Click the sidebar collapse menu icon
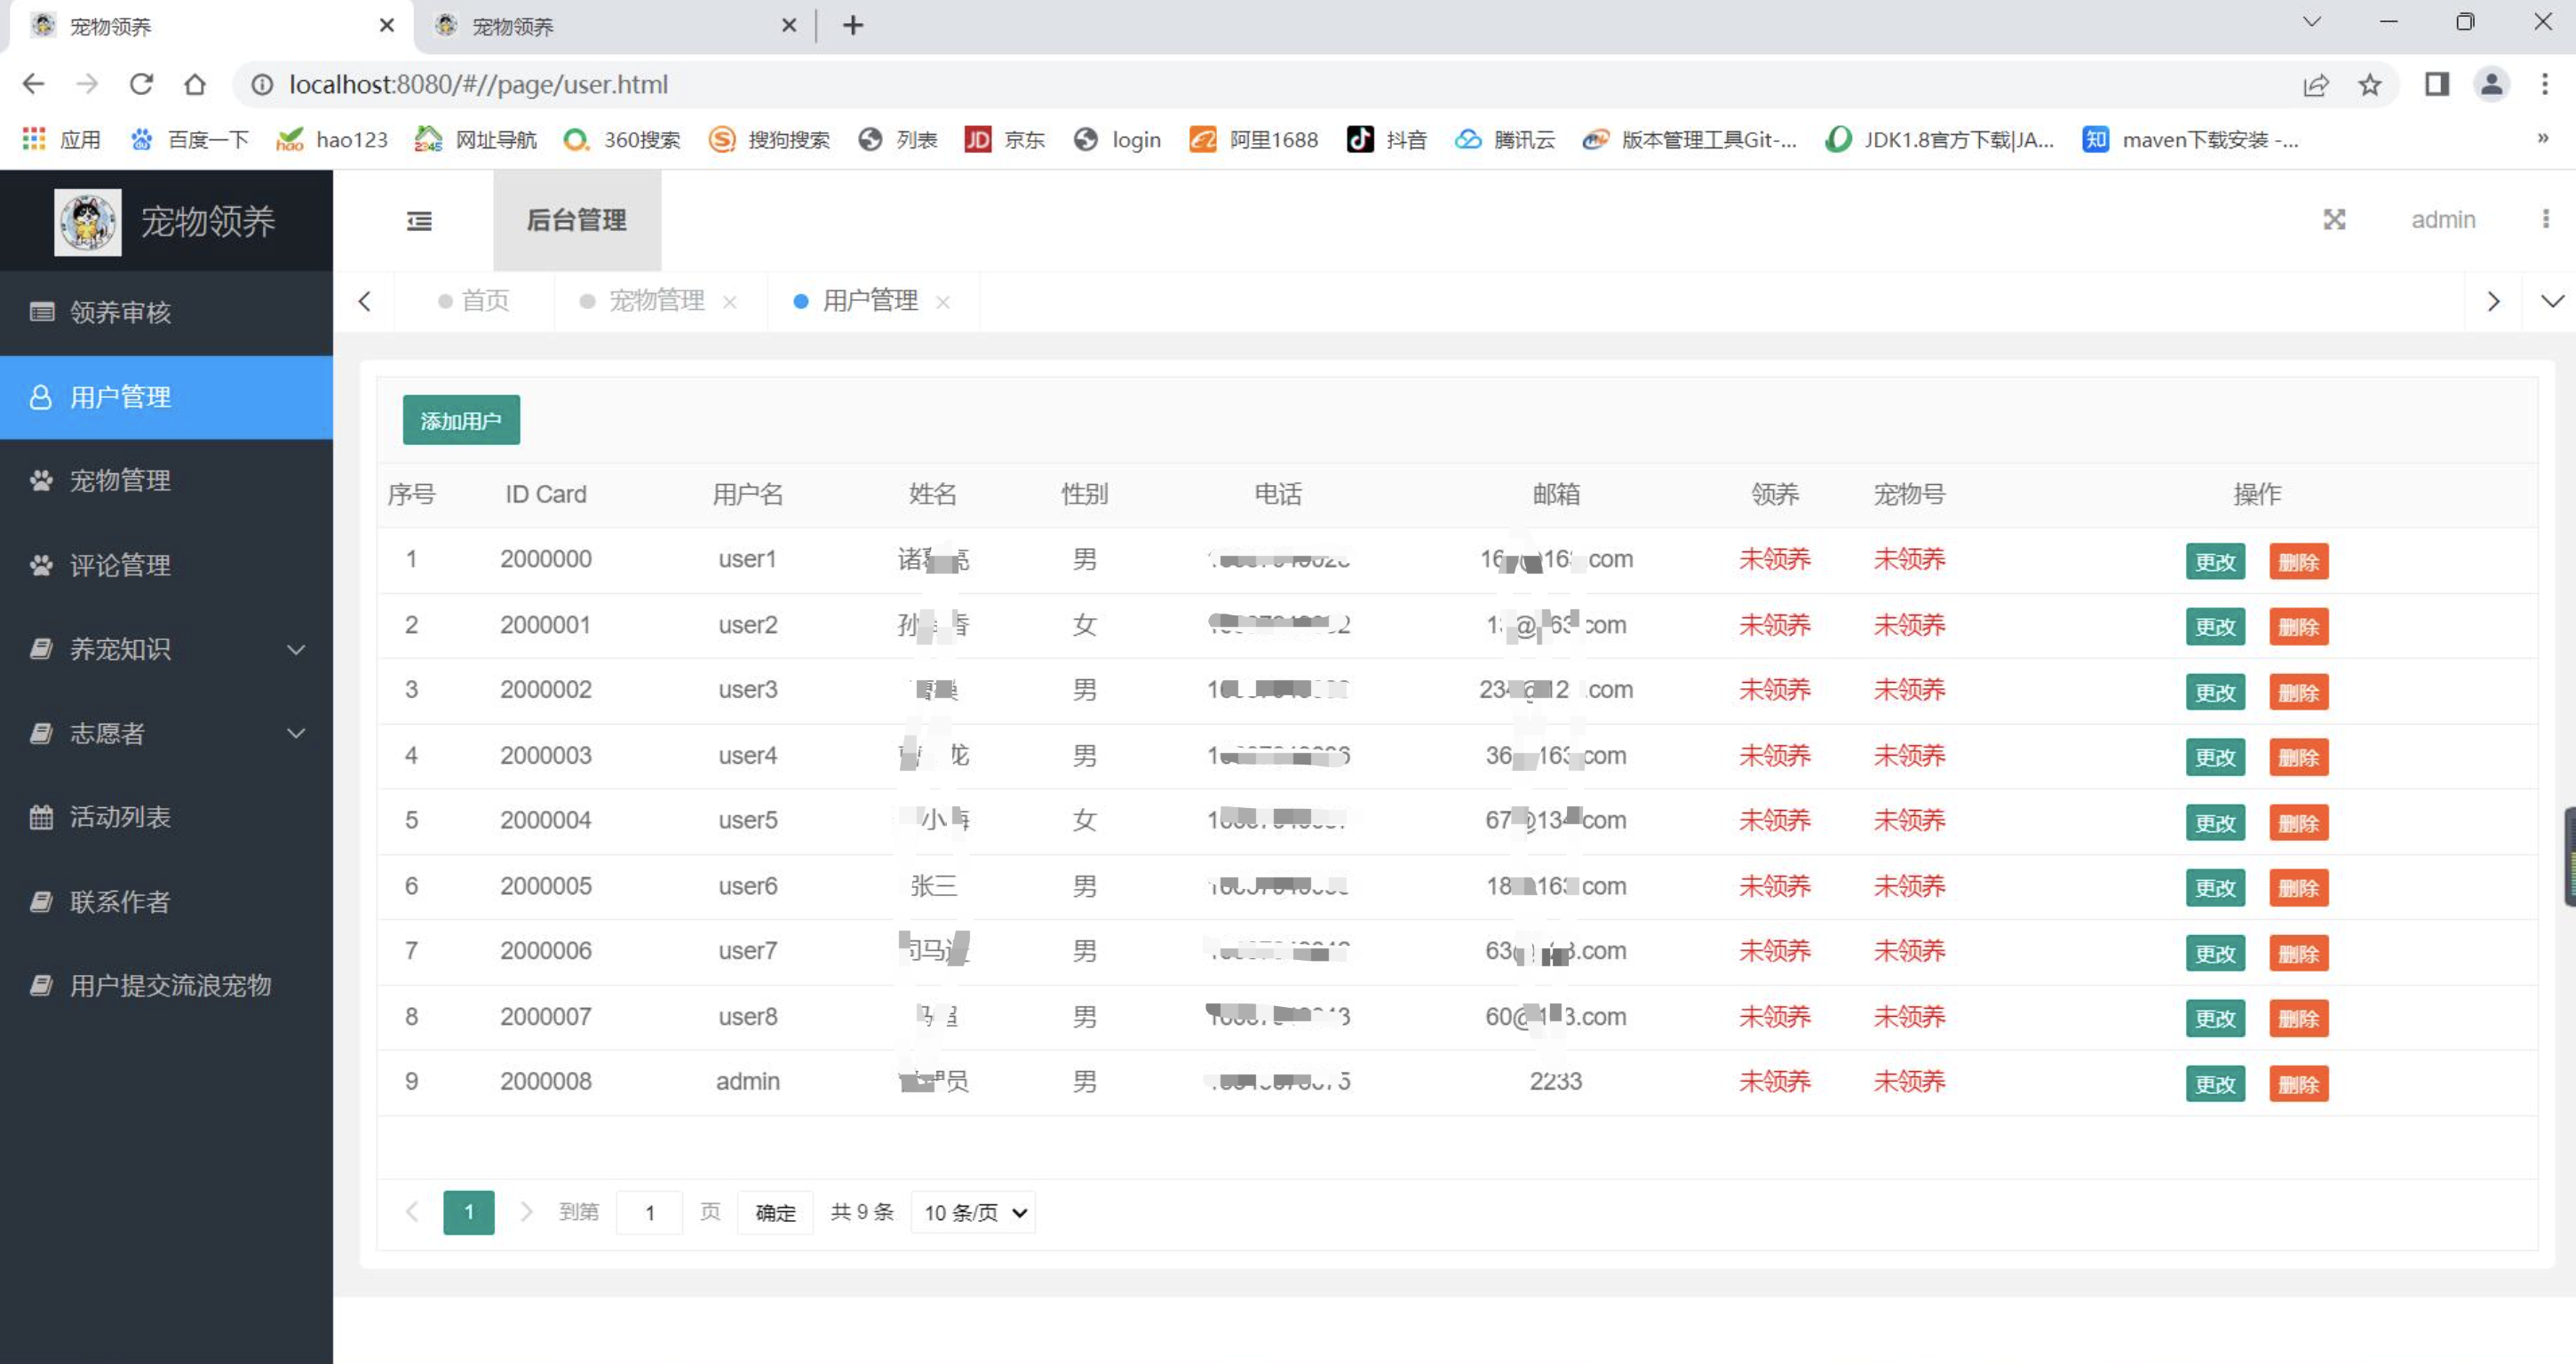The height and width of the screenshot is (1364, 2576). click(x=419, y=221)
